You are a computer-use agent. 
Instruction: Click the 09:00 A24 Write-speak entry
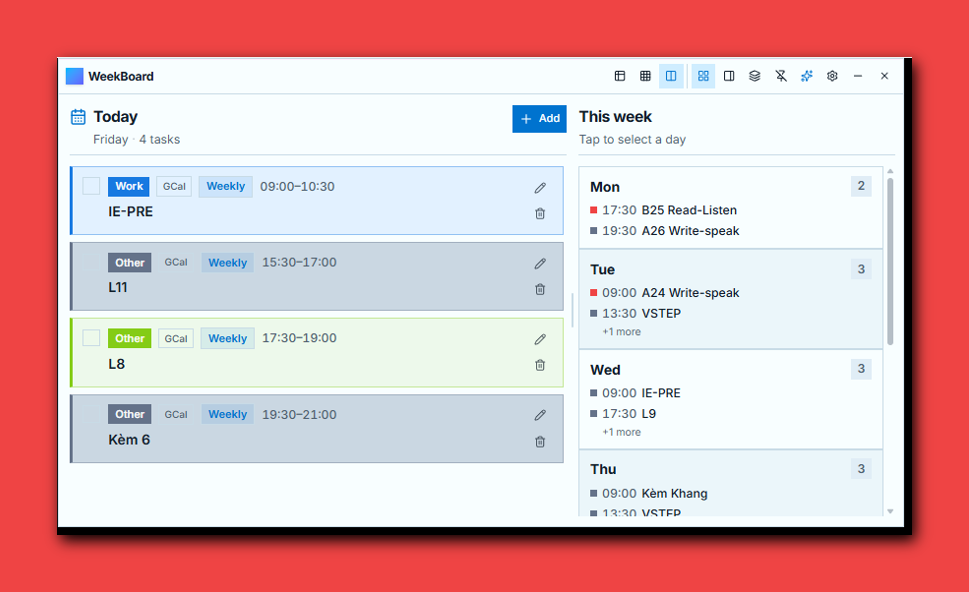665,293
